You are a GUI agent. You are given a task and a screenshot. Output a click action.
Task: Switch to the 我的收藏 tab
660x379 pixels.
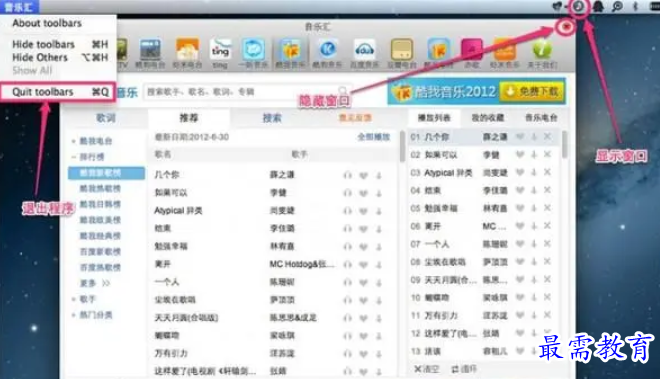(x=488, y=118)
